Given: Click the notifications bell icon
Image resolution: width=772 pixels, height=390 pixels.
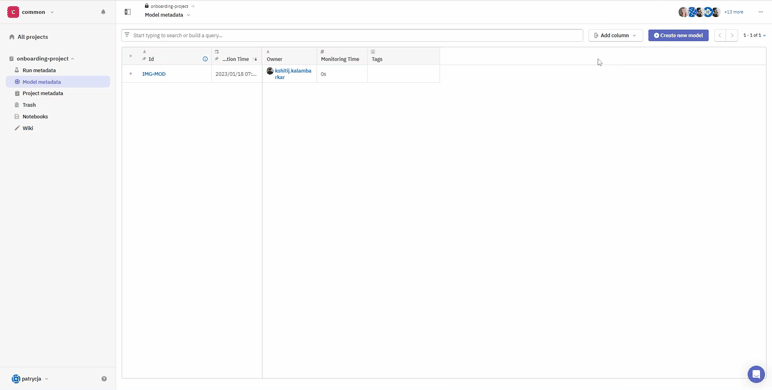Looking at the screenshot, I should point(103,12).
